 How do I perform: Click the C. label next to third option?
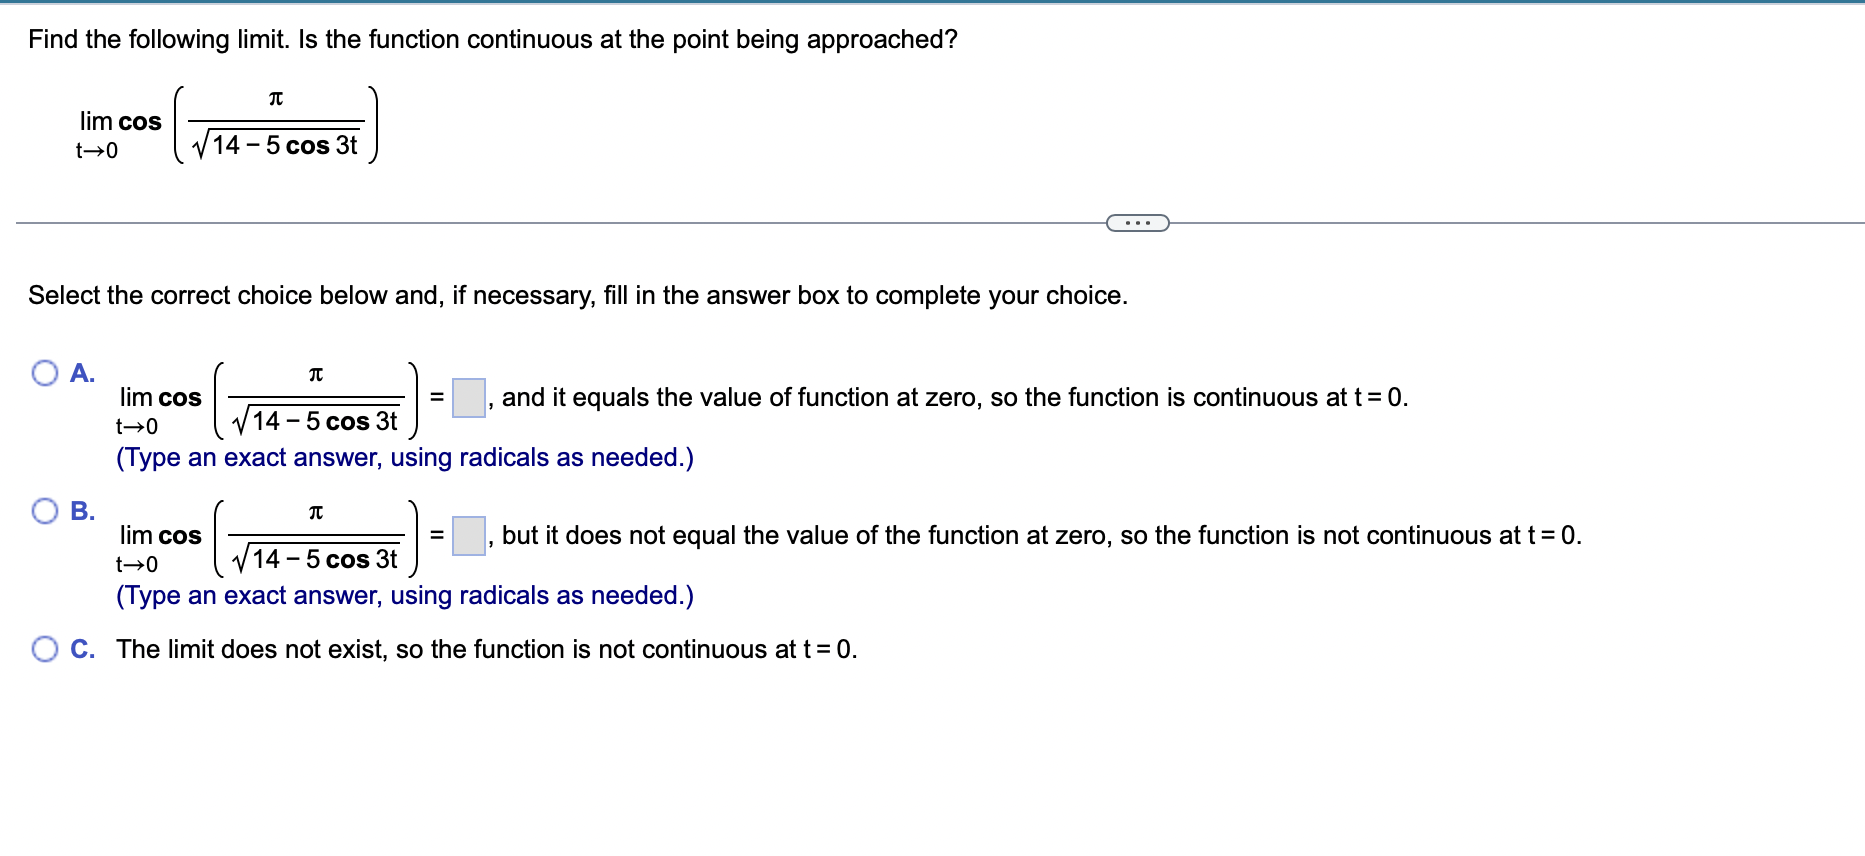point(82,649)
